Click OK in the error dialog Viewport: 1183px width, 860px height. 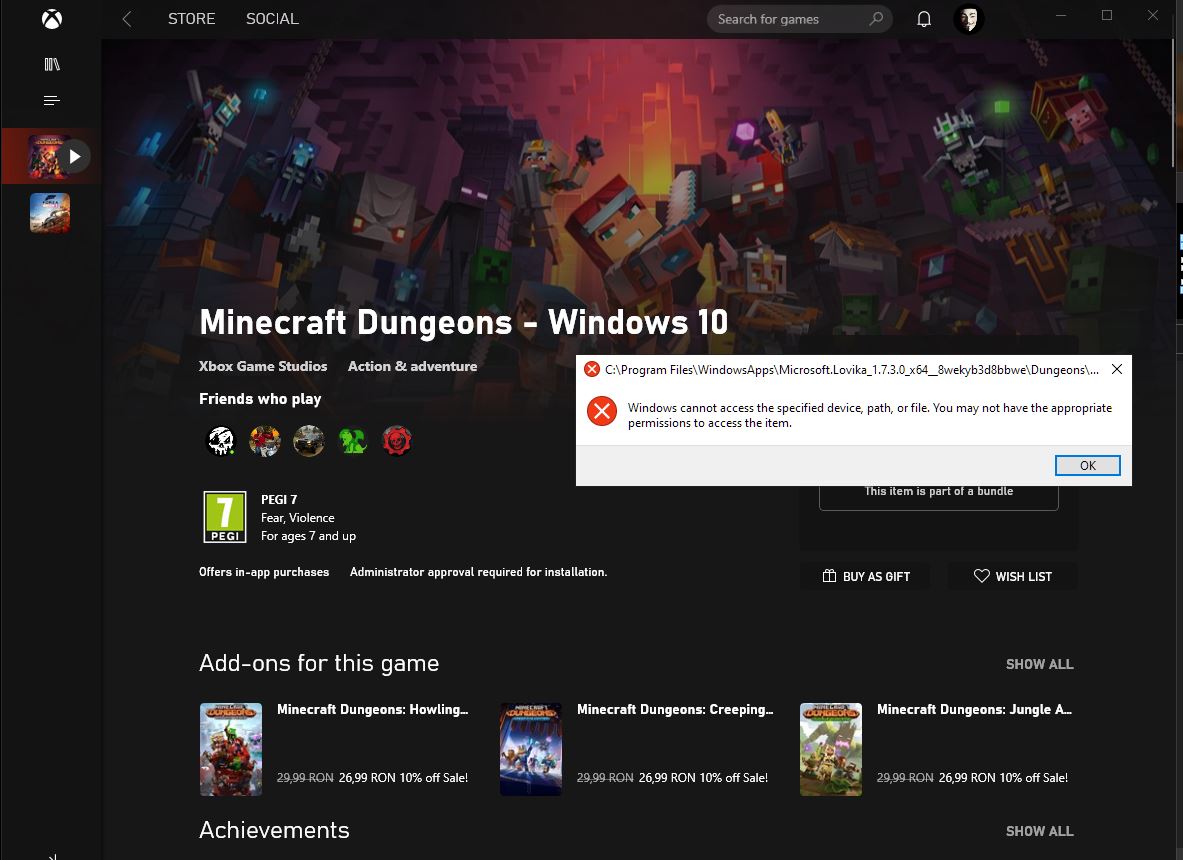pyautogui.click(x=1087, y=465)
